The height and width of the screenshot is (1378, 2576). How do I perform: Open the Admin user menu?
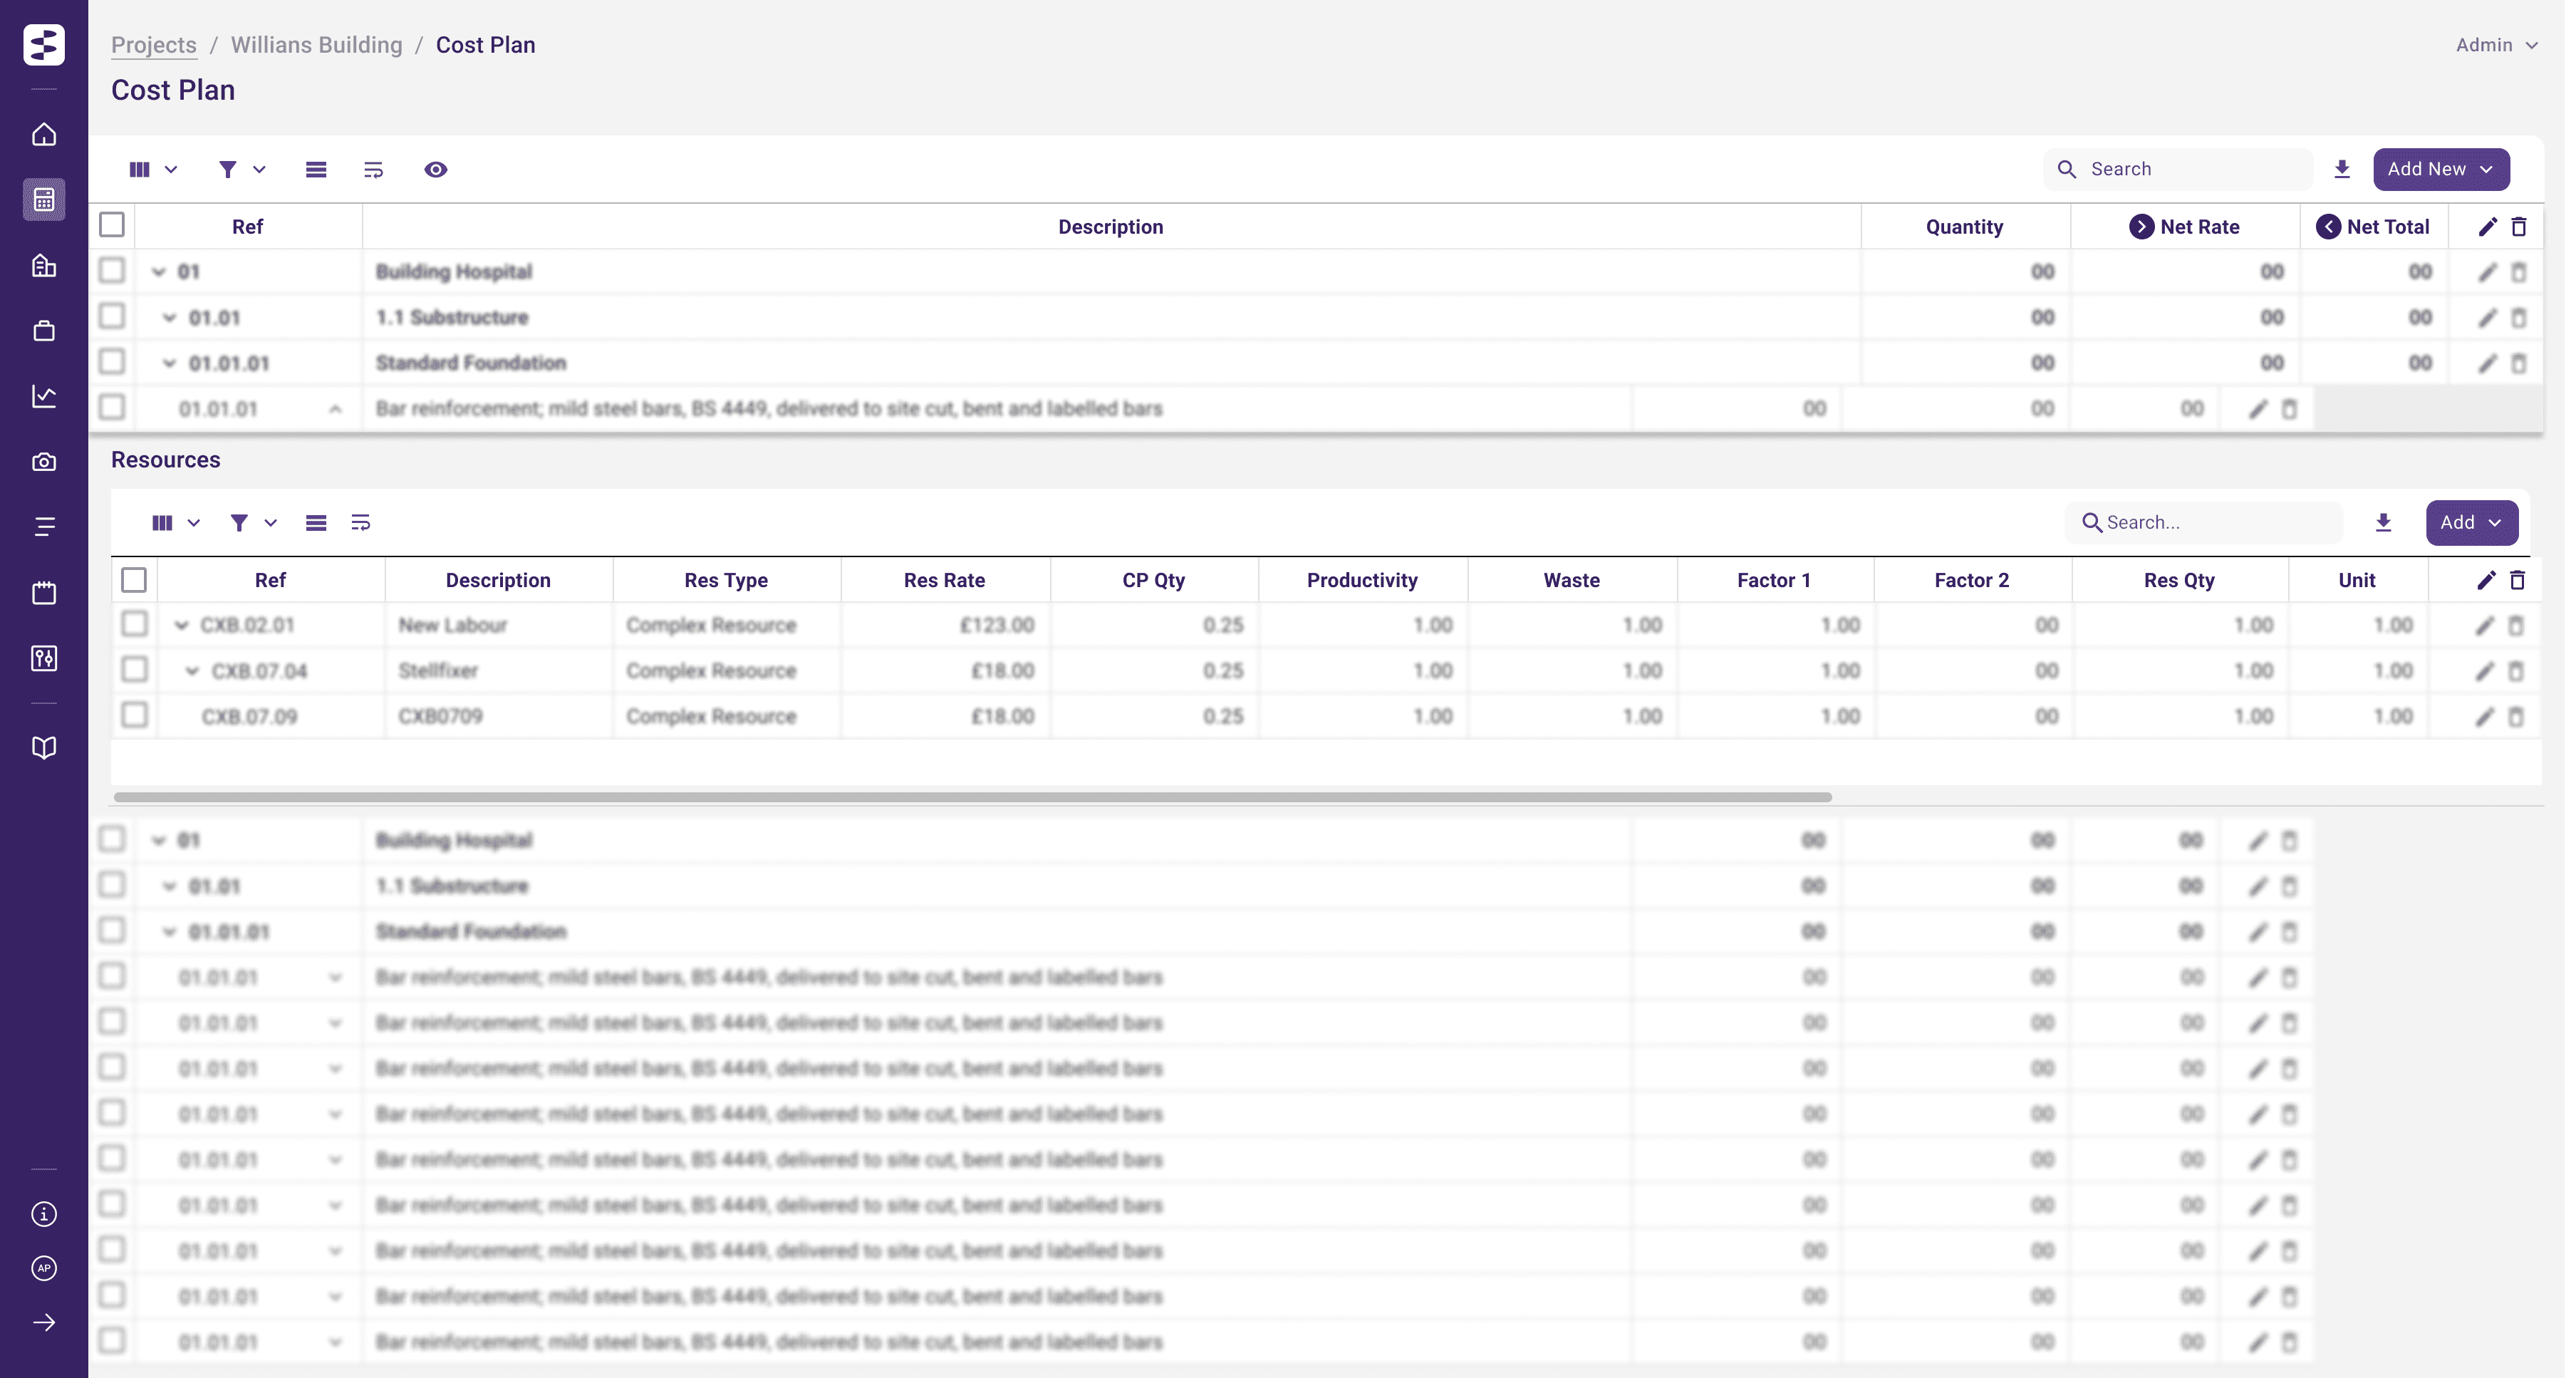(x=2496, y=45)
